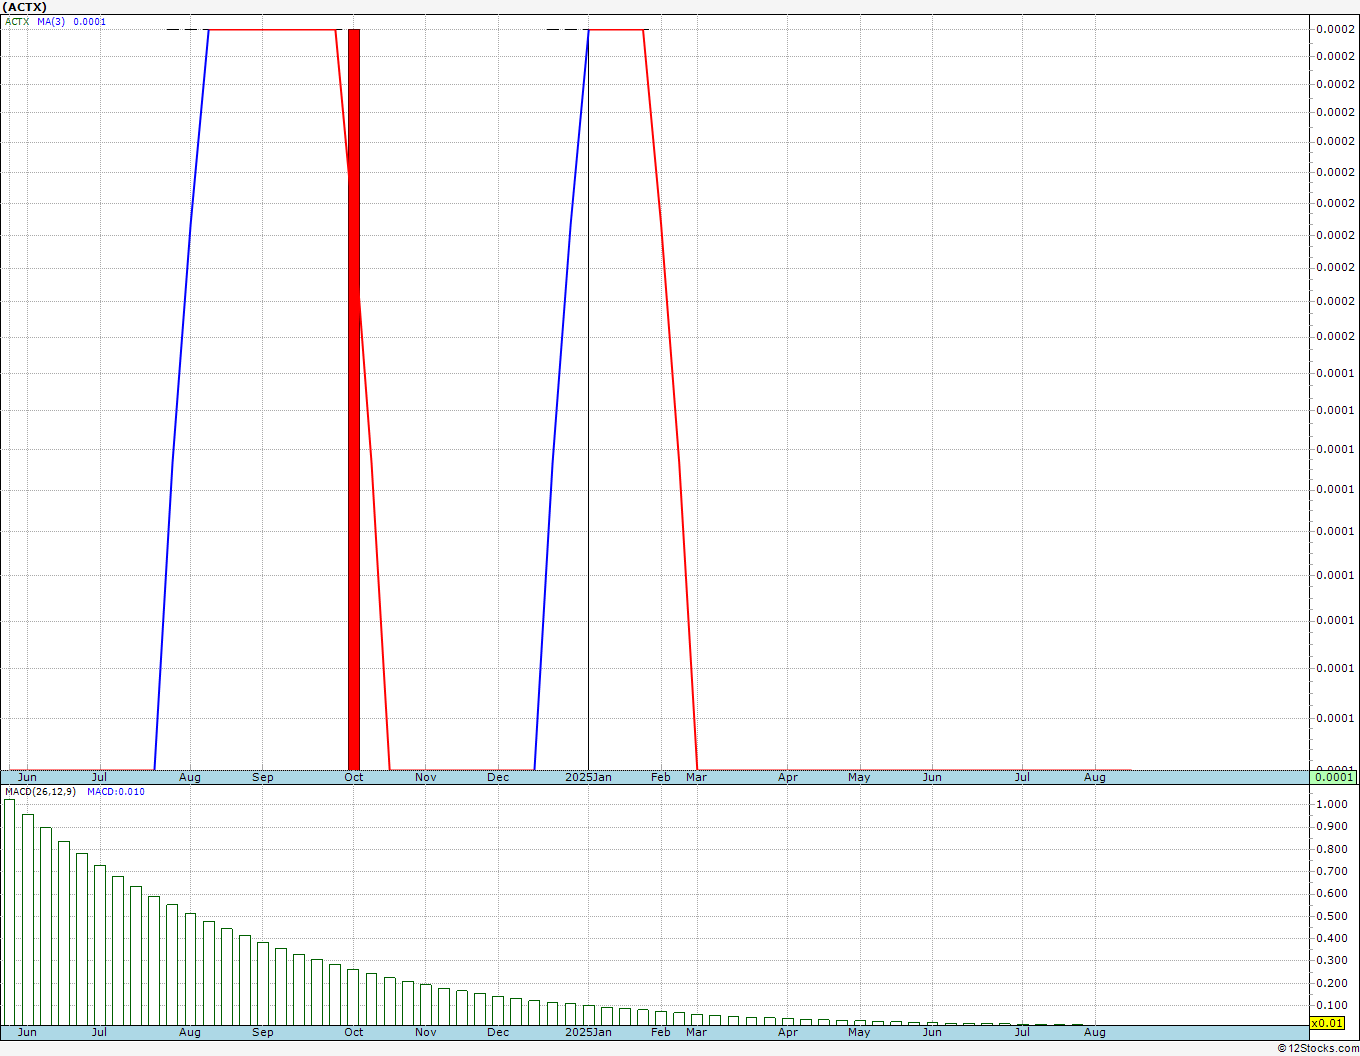Select the green ACTX legend label
The height and width of the screenshot is (1056, 1360).
coord(17,22)
